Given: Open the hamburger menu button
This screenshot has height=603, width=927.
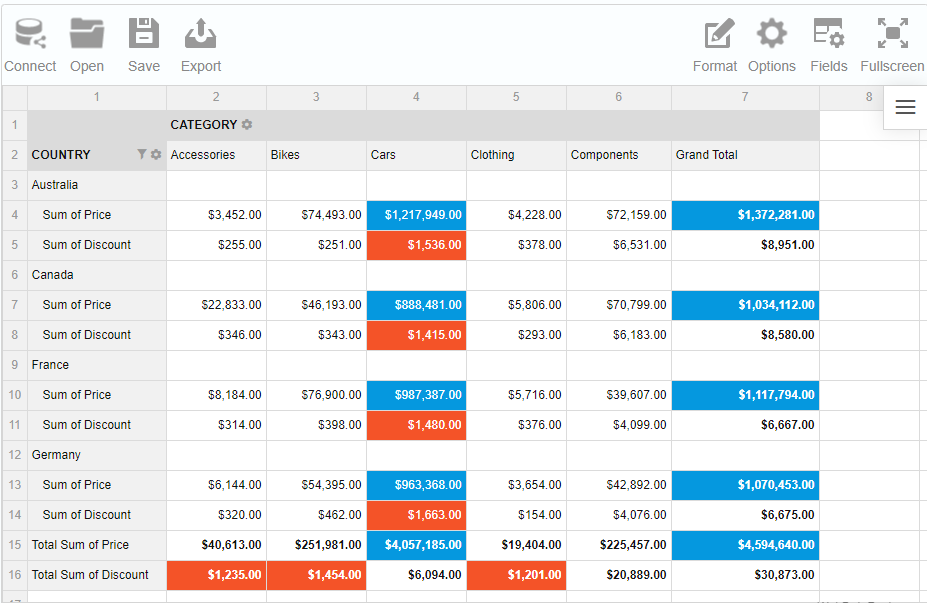Looking at the screenshot, I should tap(905, 108).
